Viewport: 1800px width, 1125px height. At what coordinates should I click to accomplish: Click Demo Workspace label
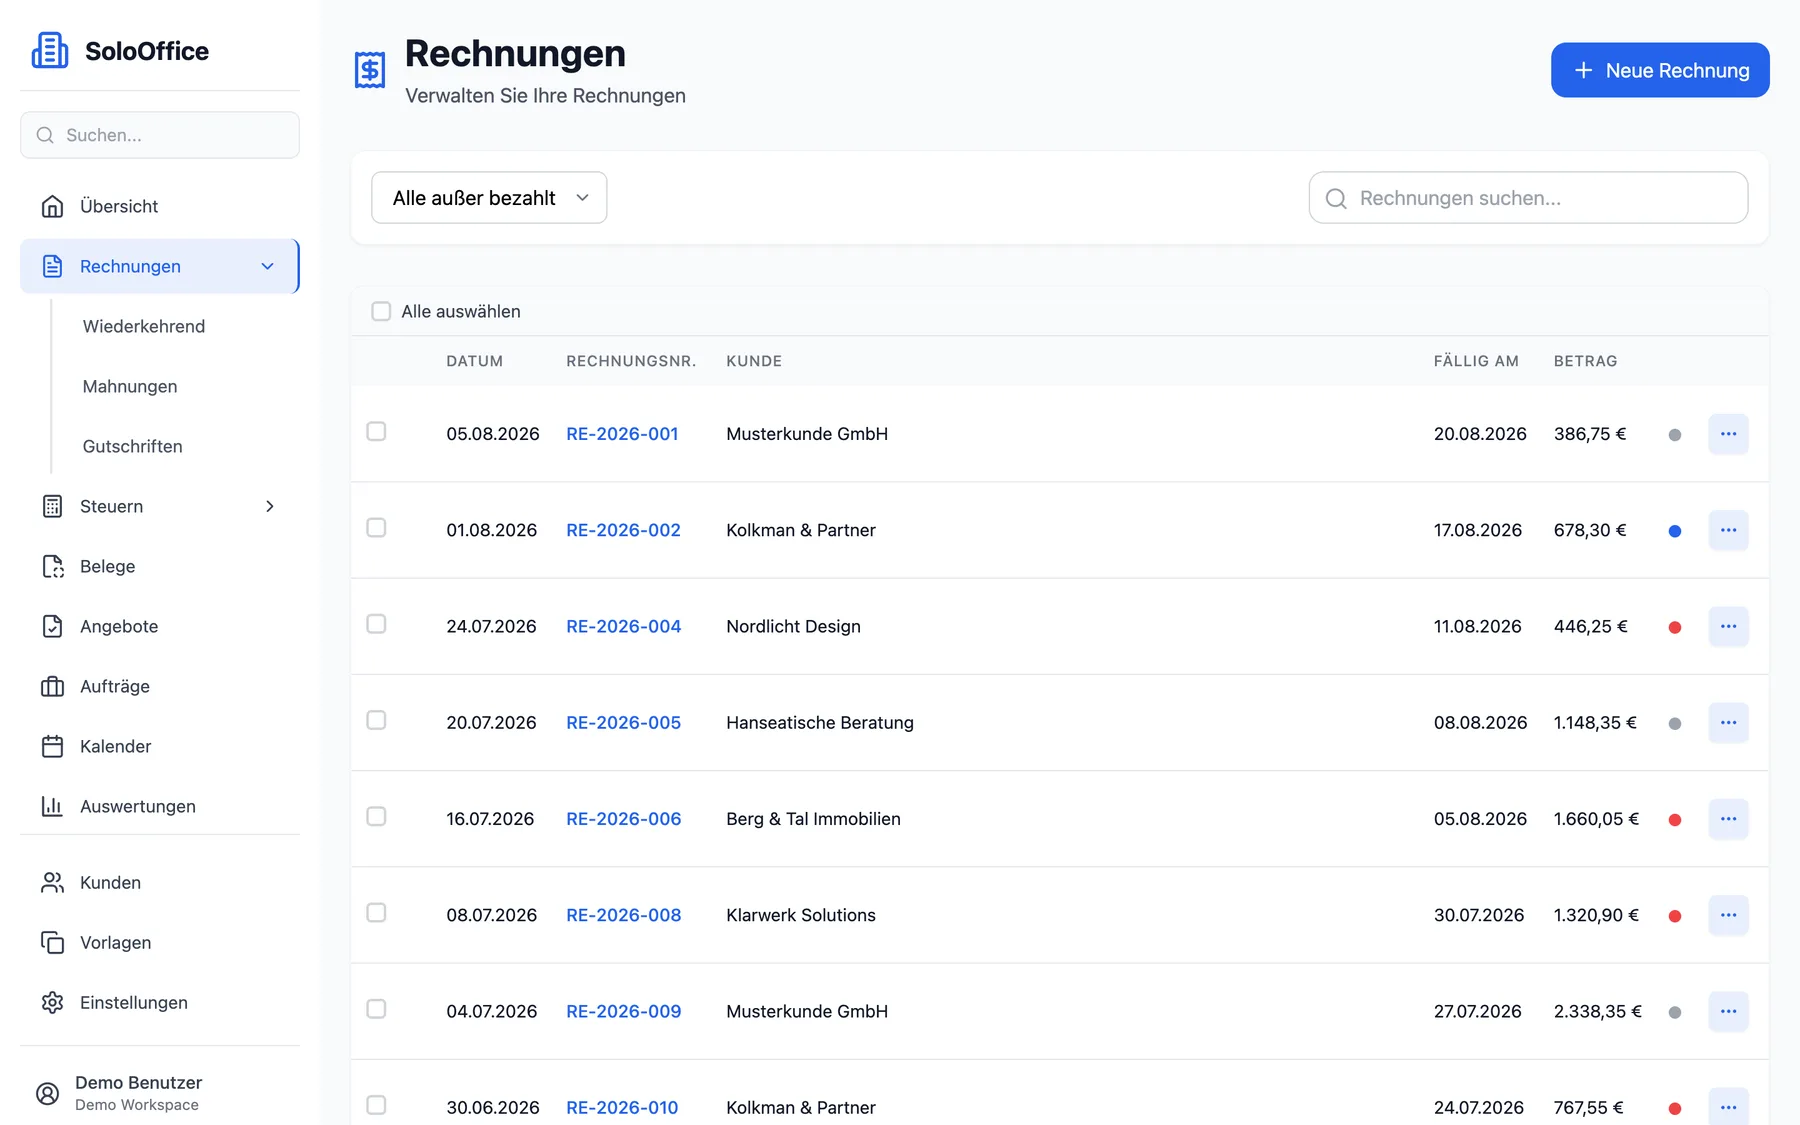137,1105
